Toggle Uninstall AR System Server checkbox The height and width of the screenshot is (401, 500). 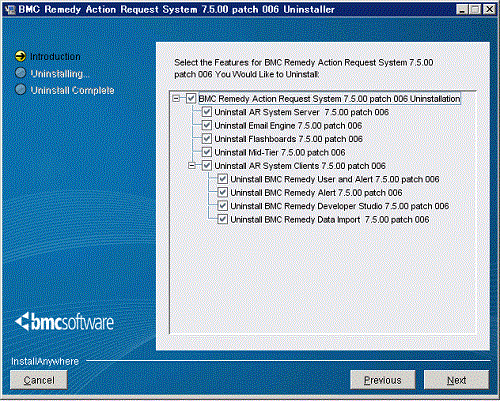pyautogui.click(x=207, y=112)
